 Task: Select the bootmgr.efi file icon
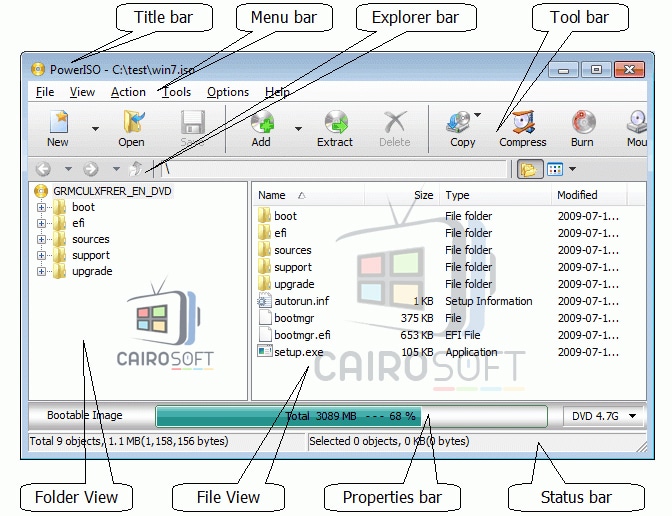pos(264,335)
